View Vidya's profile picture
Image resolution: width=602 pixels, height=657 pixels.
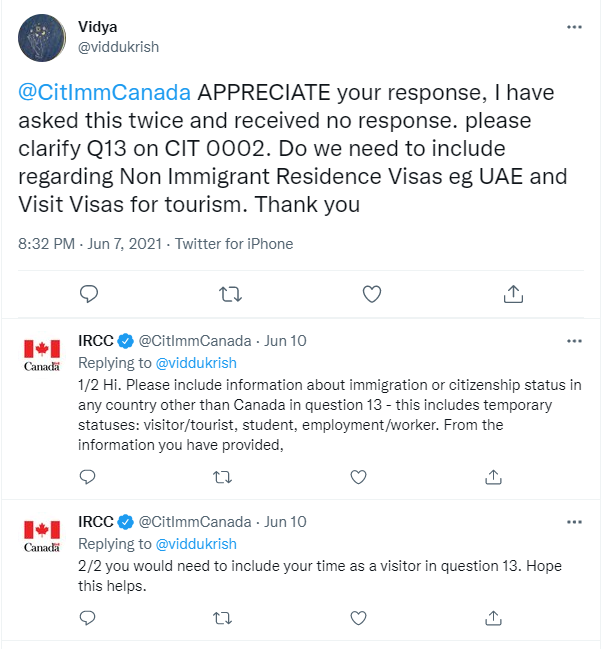(42, 38)
